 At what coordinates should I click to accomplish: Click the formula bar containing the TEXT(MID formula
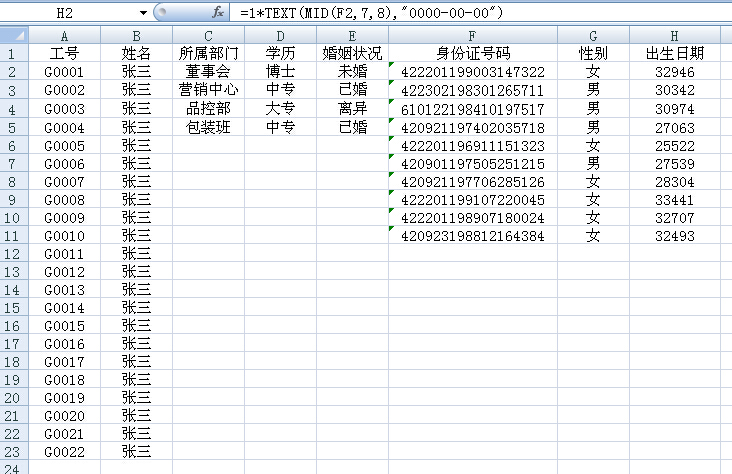480,13
